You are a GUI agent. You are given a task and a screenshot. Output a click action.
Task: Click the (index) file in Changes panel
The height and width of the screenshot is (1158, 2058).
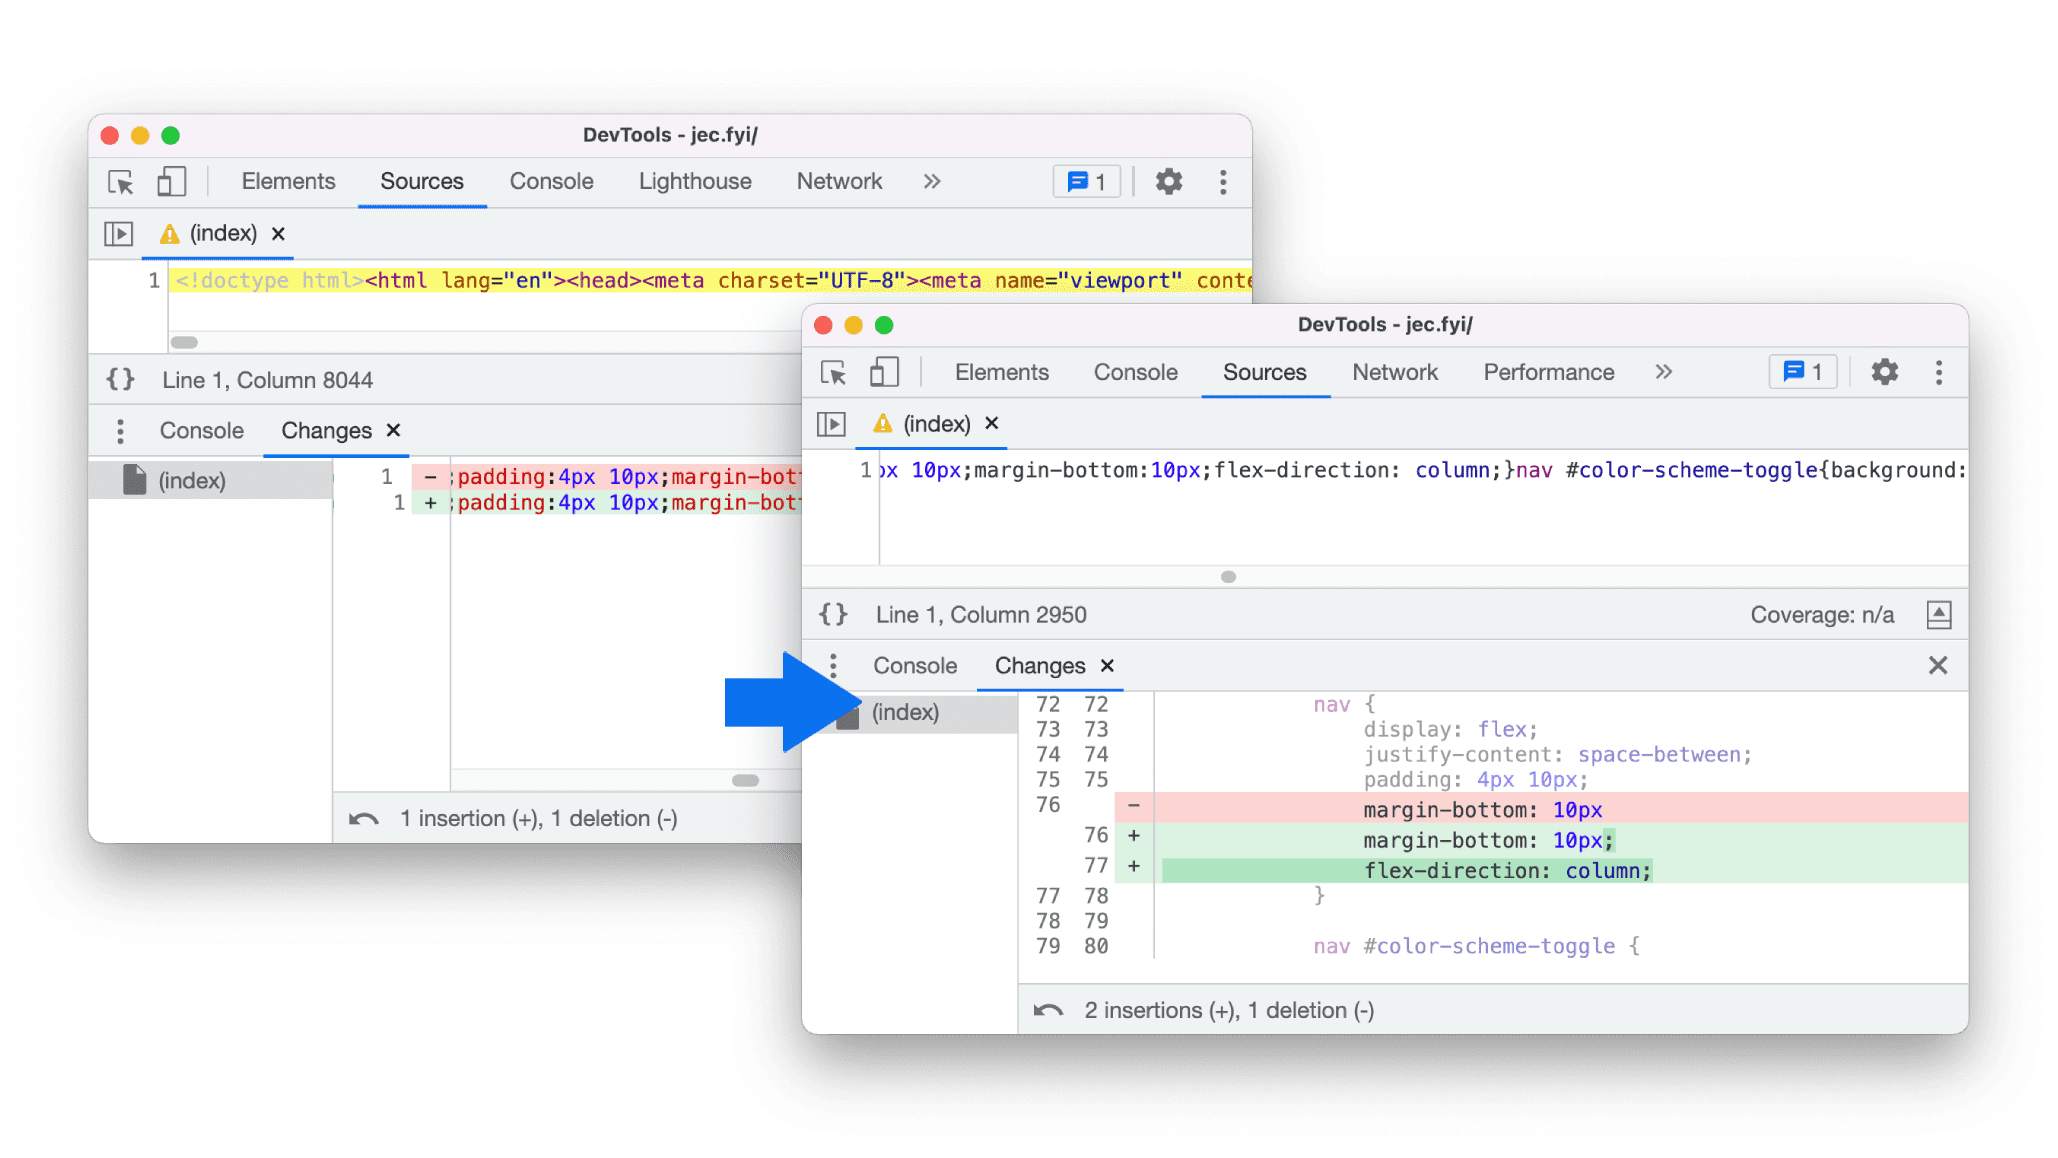[x=906, y=711]
